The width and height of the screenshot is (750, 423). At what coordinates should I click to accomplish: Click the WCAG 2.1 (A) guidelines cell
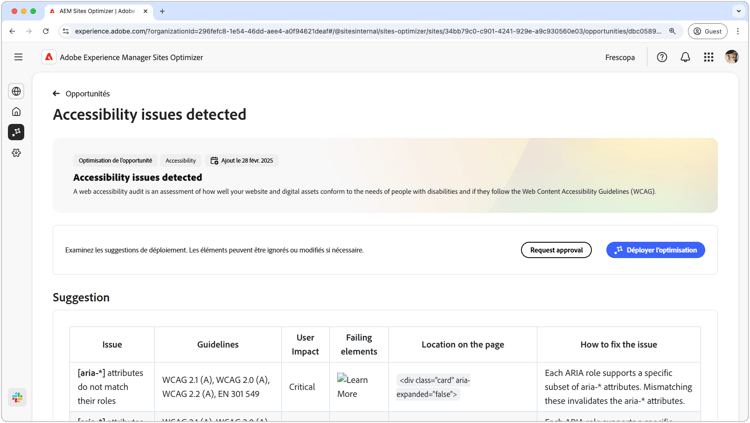click(x=216, y=387)
